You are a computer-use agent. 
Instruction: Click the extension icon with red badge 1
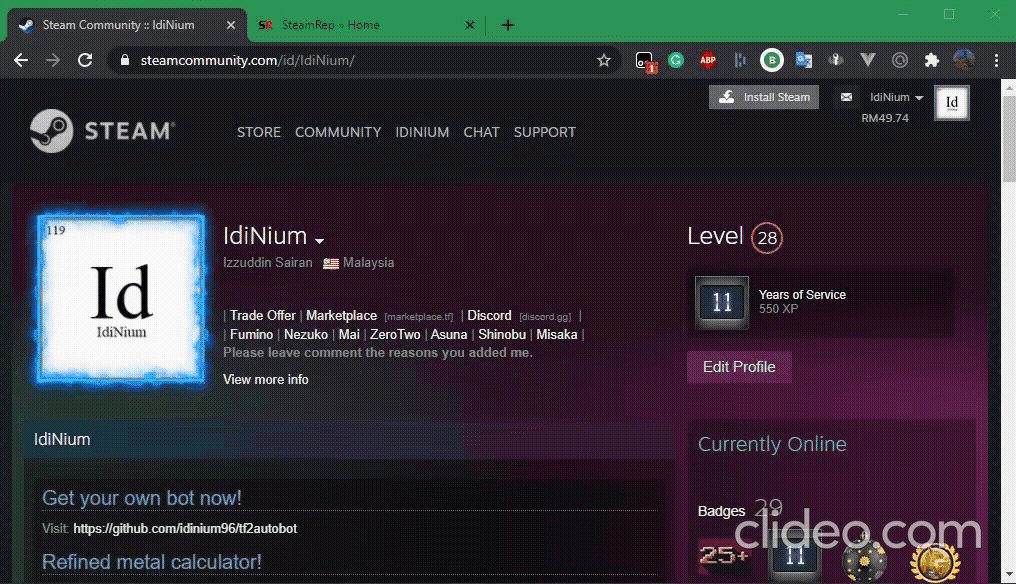coord(645,62)
